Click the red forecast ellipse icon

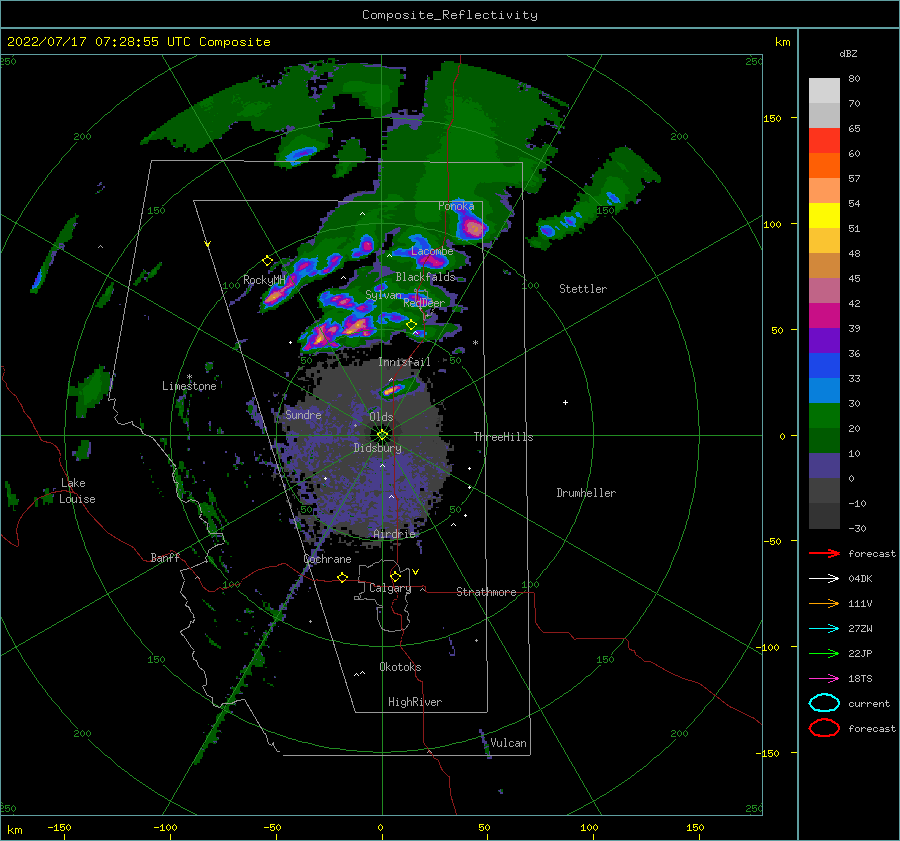824,728
